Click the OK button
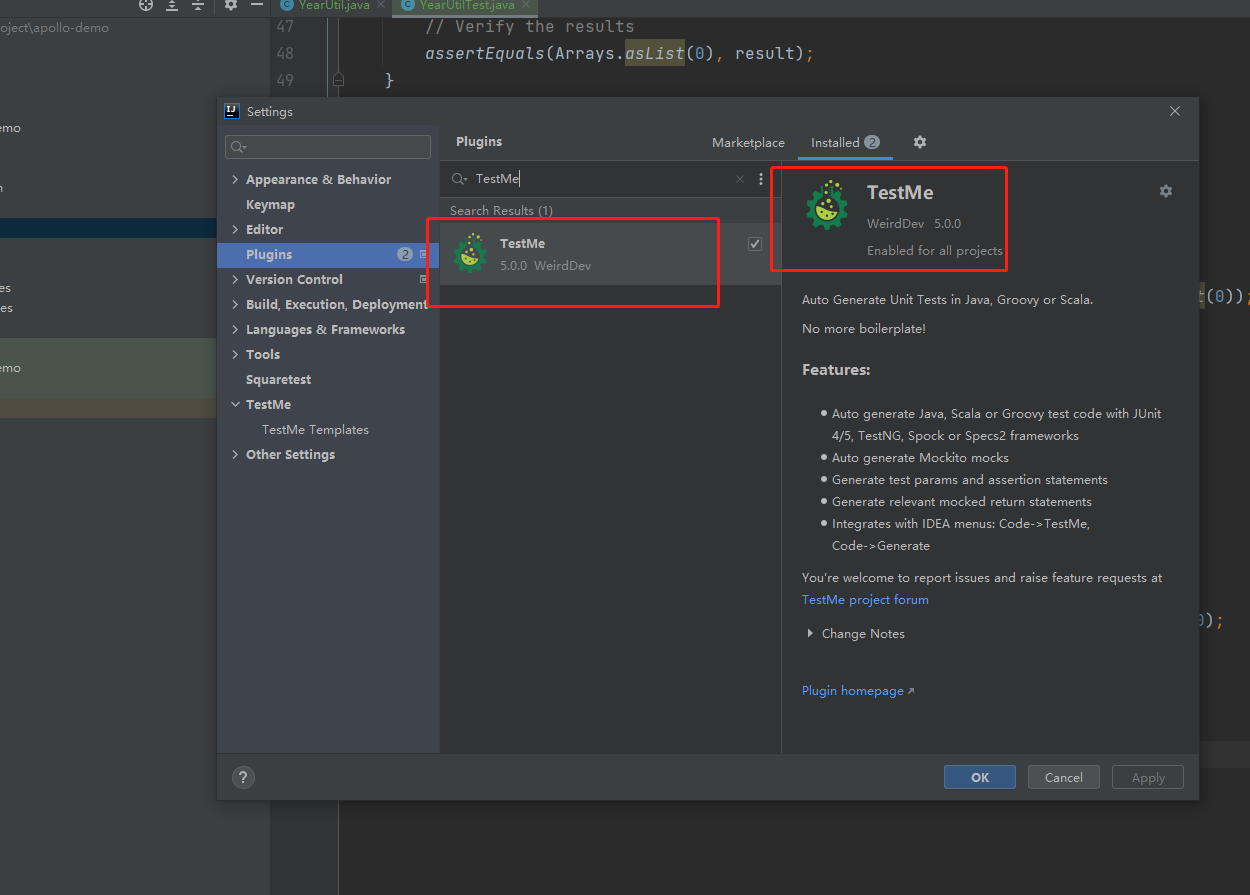This screenshot has height=895, width=1250. click(980, 777)
